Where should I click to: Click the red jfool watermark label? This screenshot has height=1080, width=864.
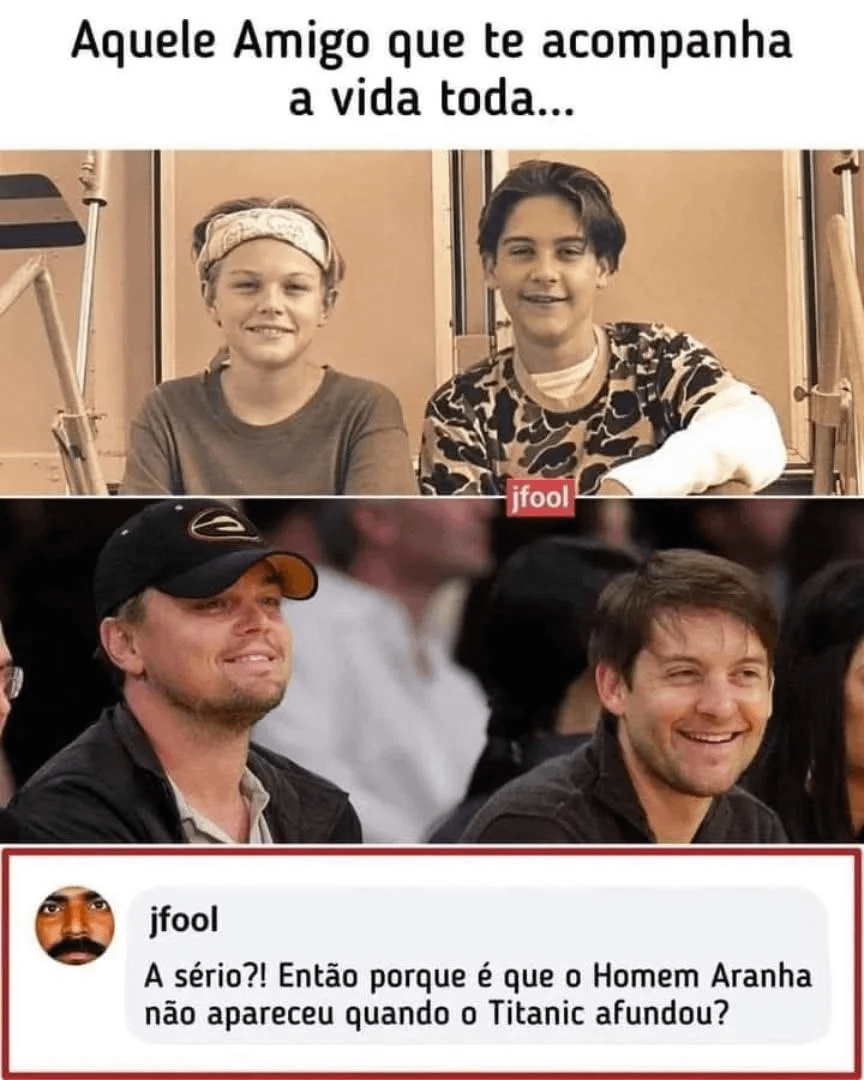click(x=540, y=498)
